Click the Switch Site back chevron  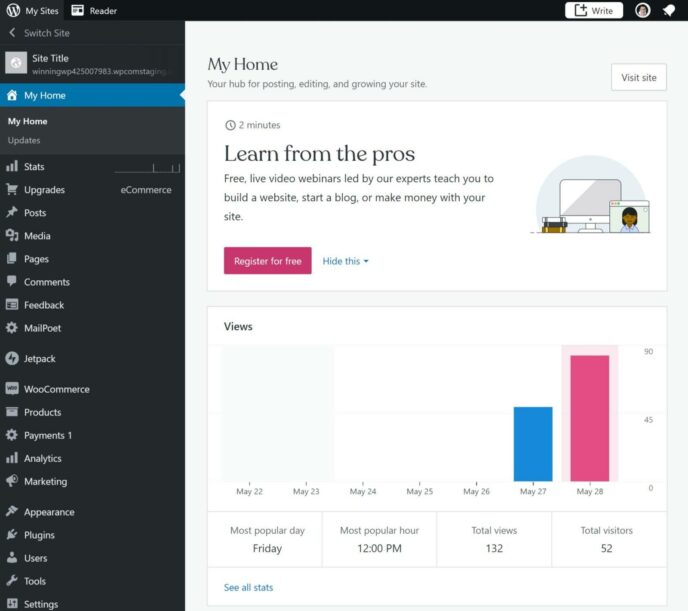(12, 32)
